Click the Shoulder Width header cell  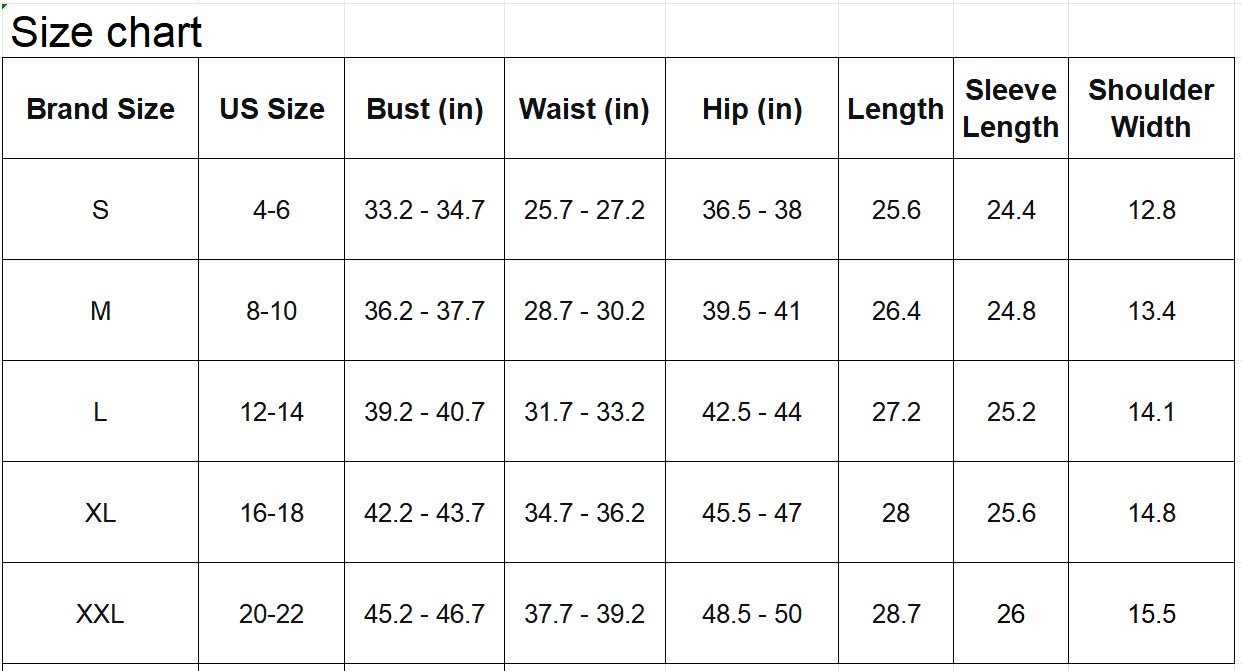[1151, 109]
